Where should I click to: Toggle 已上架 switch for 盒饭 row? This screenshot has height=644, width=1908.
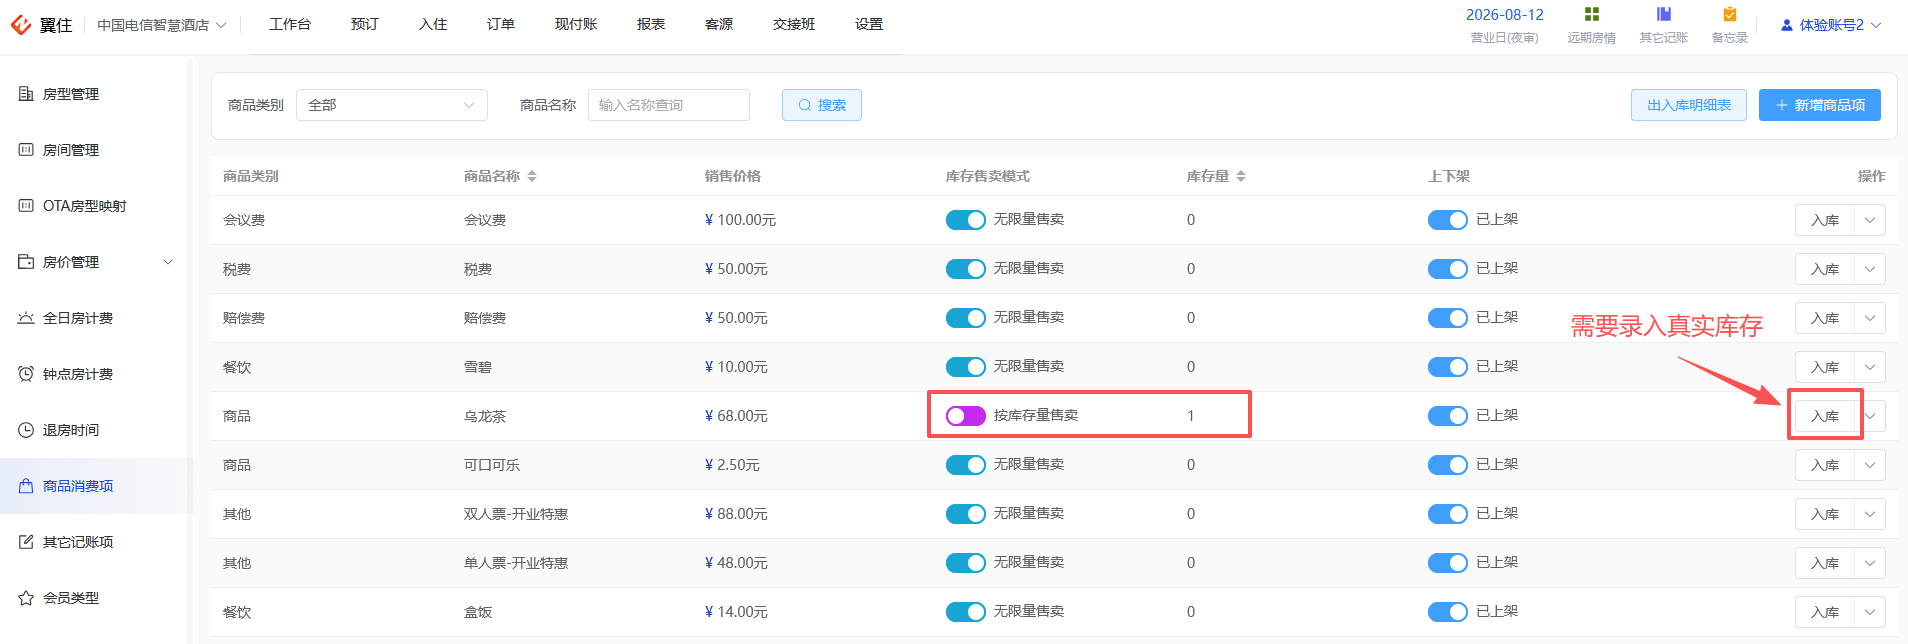pos(1448,612)
